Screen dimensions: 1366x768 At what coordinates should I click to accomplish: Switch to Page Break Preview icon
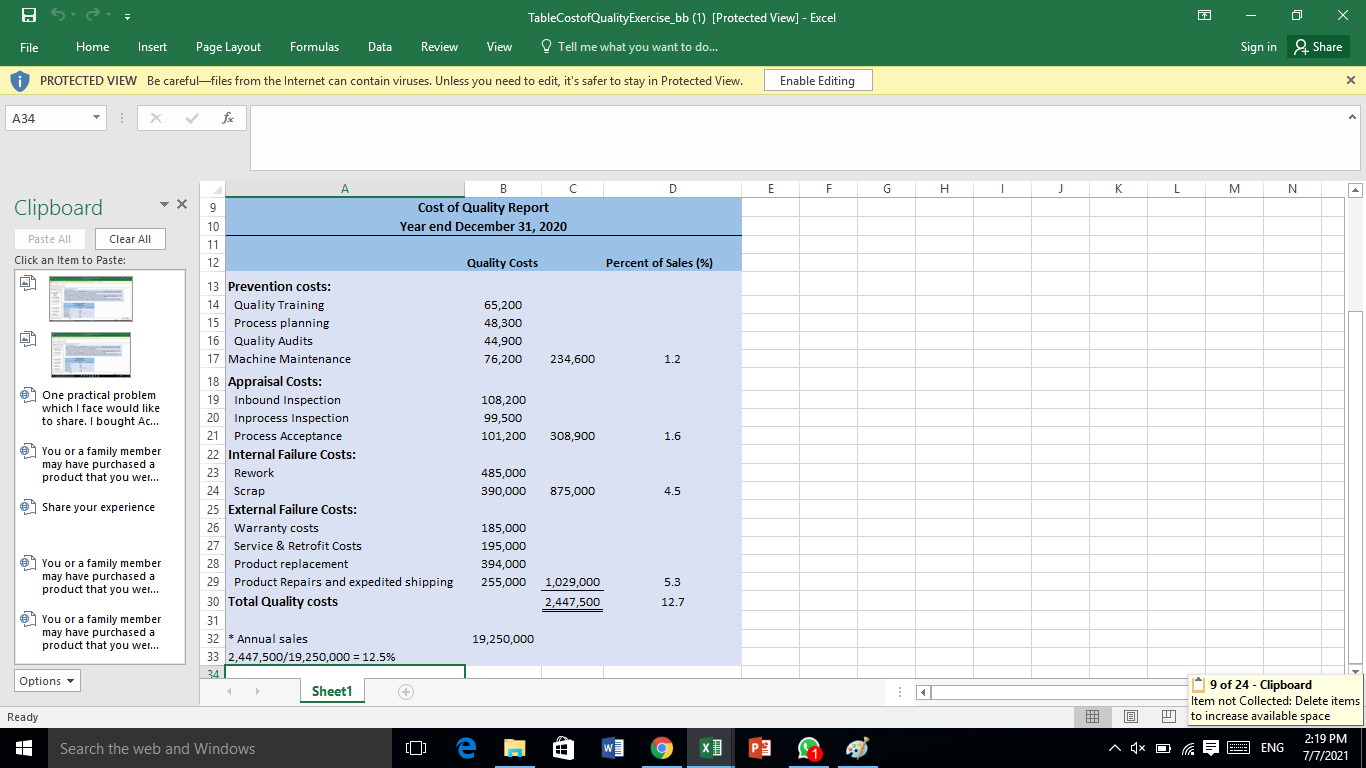coord(1168,717)
